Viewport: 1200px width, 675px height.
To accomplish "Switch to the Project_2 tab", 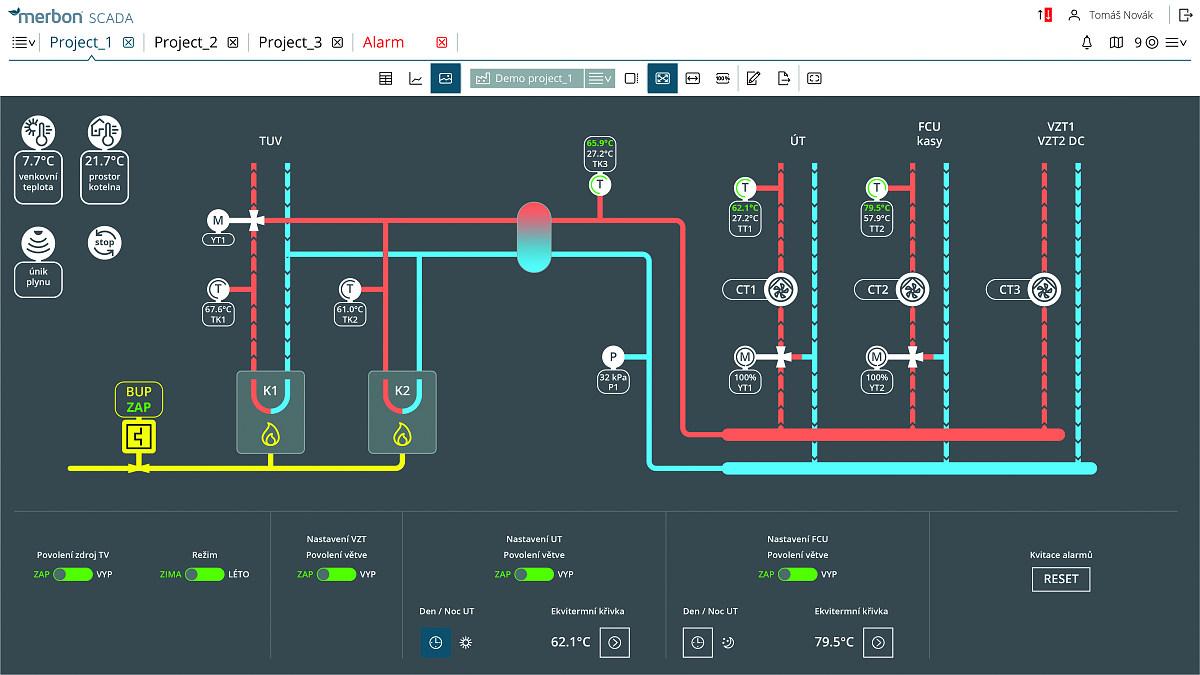I will tap(187, 42).
